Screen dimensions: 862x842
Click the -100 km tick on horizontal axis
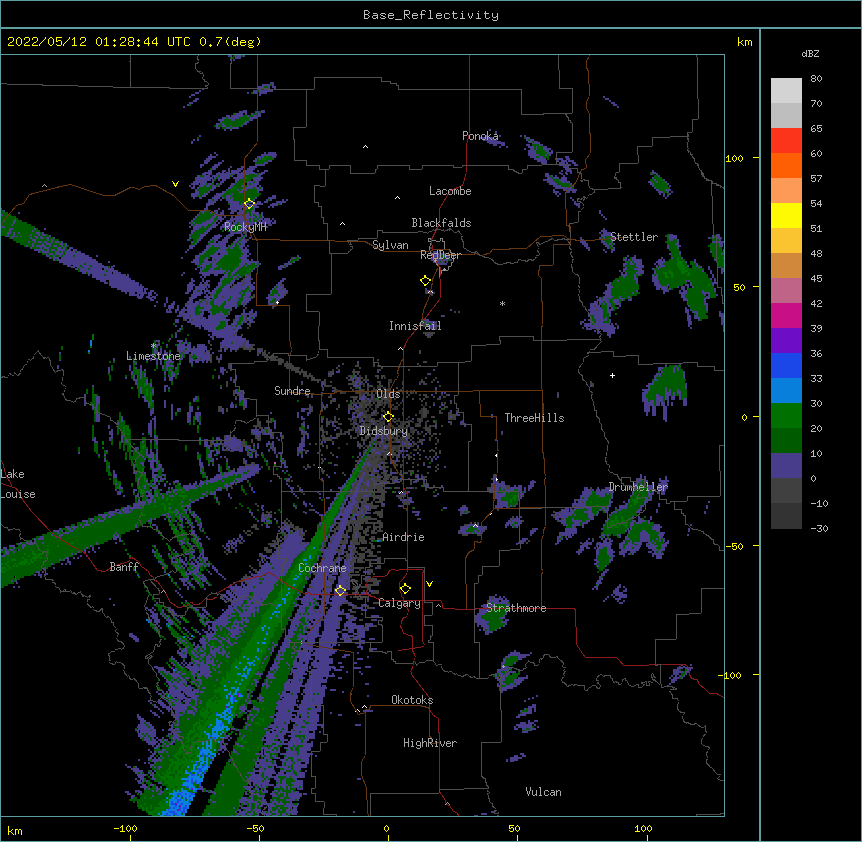(125, 828)
